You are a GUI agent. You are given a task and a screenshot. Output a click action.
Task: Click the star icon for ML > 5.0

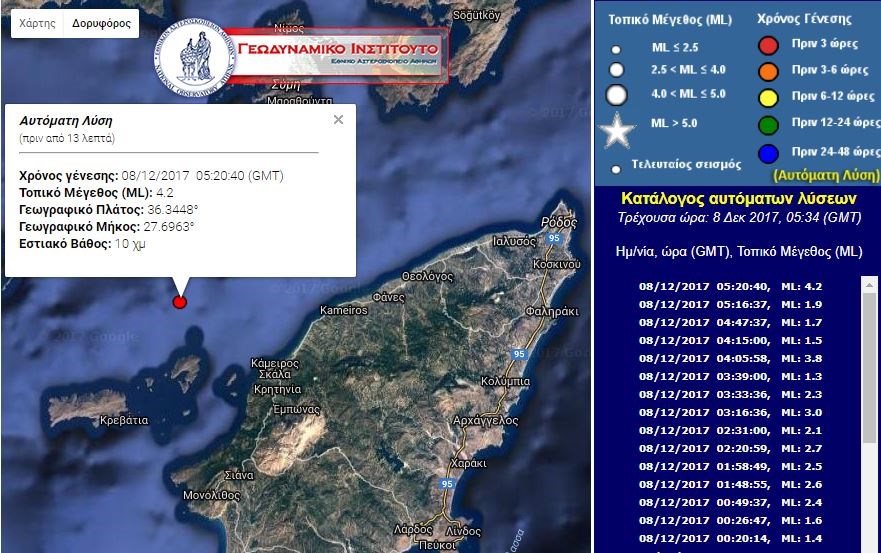617,129
